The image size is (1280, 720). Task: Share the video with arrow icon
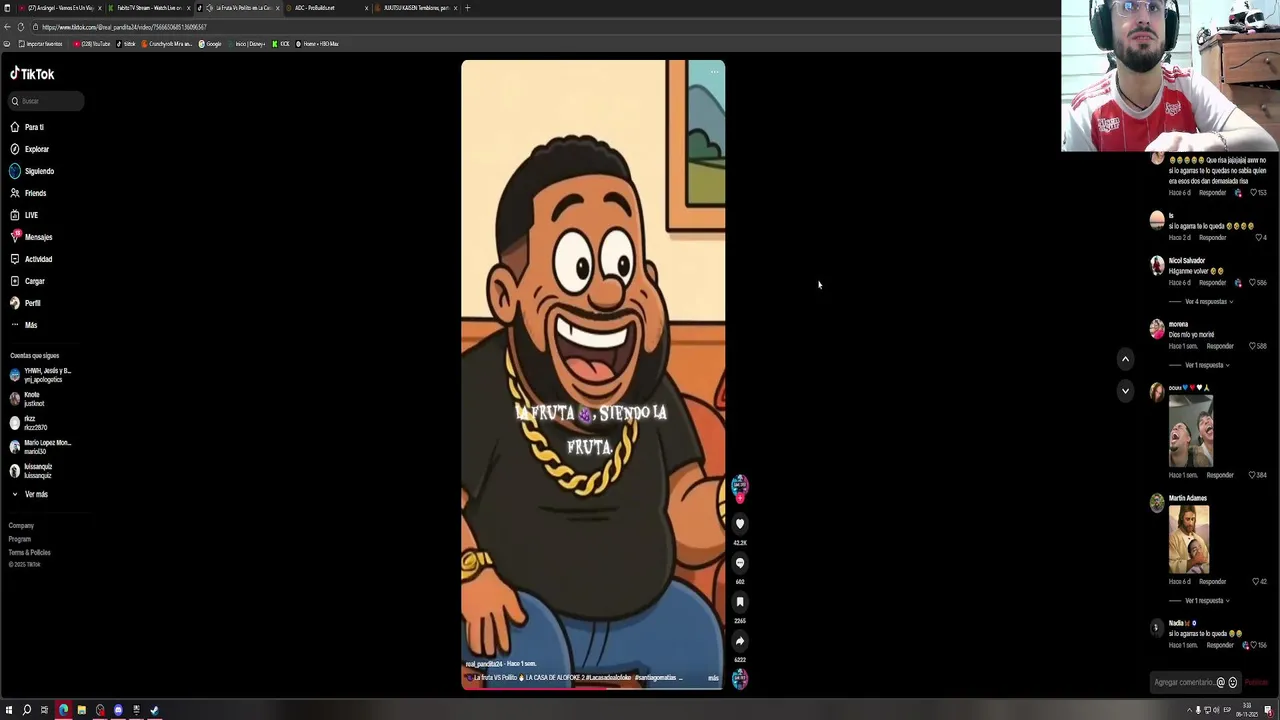pos(740,641)
